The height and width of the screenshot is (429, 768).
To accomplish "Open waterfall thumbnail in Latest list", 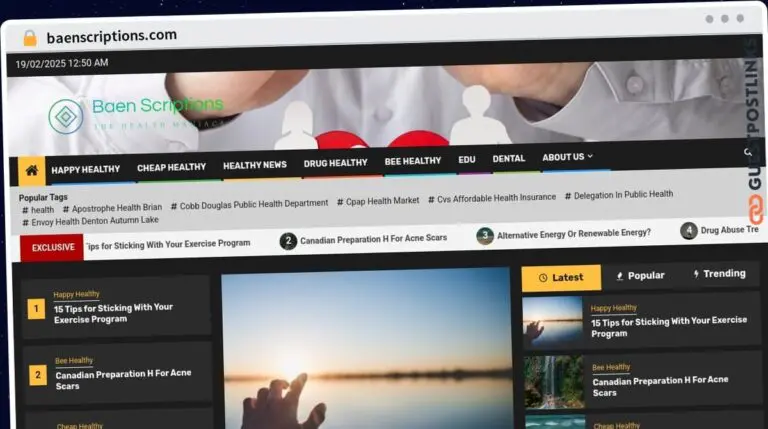I will 554,382.
